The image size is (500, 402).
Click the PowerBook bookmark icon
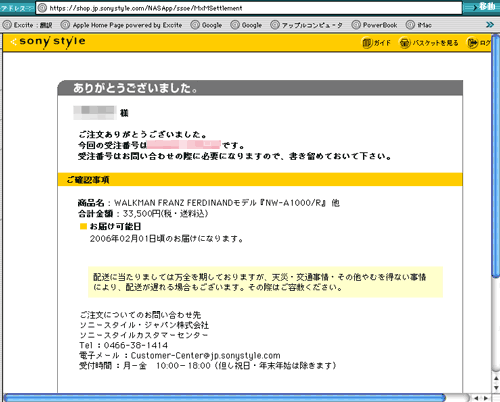356,25
